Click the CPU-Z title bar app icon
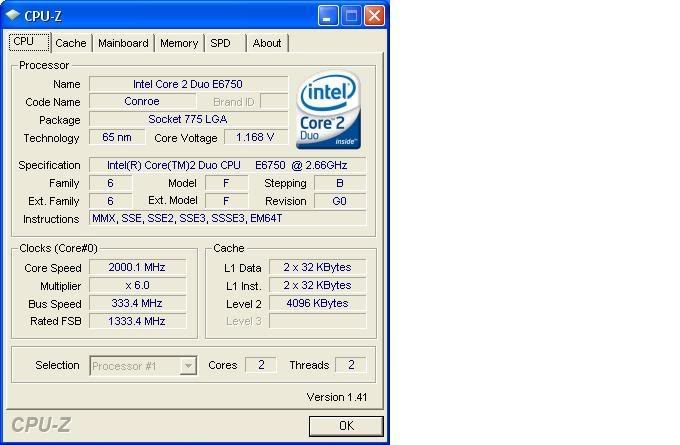Screen dimensions: 680x445 click(12, 15)
